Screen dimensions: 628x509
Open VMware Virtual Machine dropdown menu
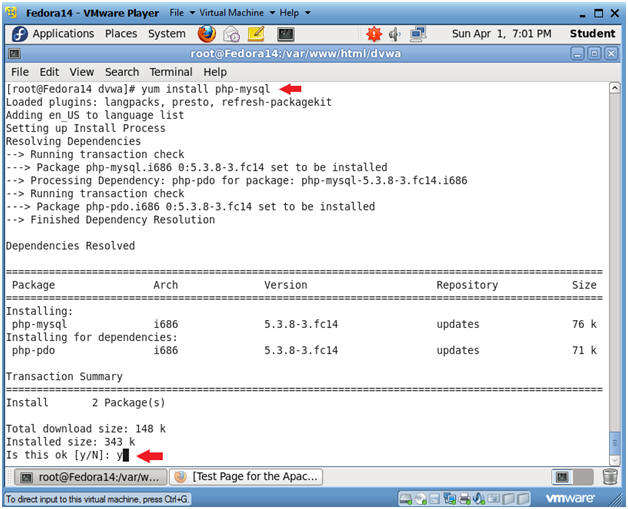click(x=237, y=13)
